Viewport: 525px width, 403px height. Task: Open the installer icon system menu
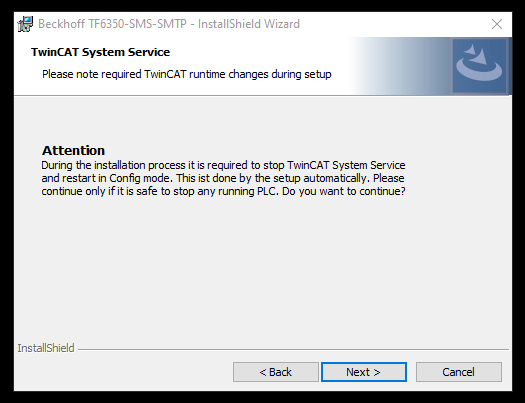click(x=25, y=24)
